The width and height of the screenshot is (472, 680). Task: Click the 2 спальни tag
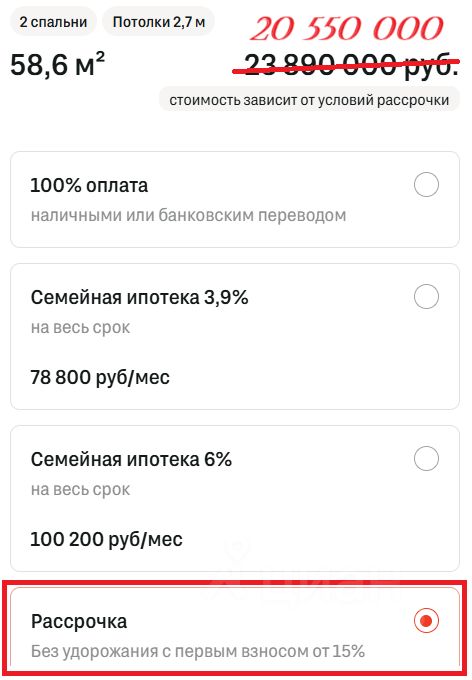click(x=53, y=22)
